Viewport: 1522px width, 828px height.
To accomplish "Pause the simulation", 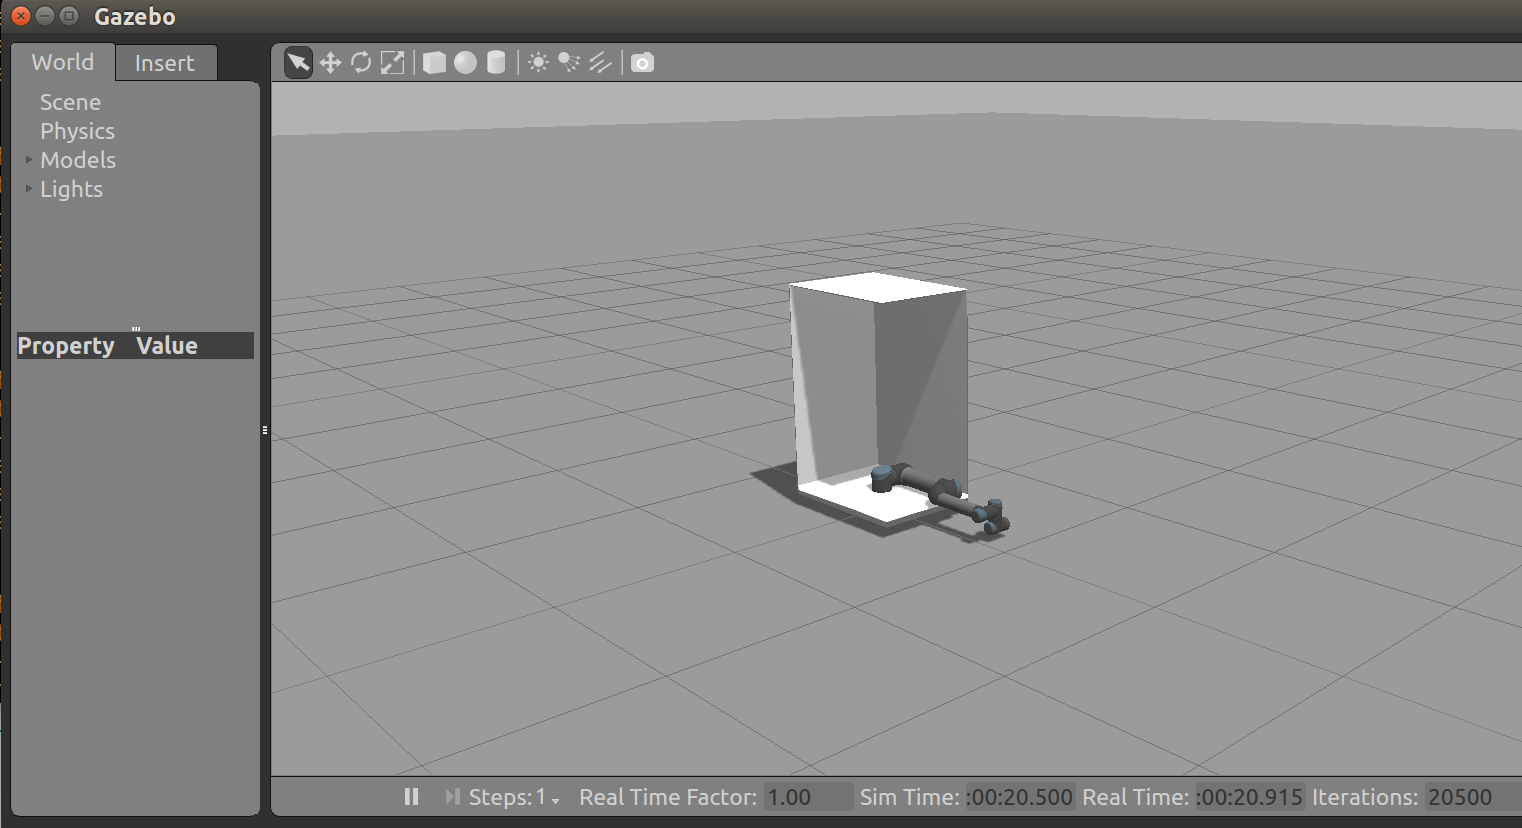I will point(411,797).
